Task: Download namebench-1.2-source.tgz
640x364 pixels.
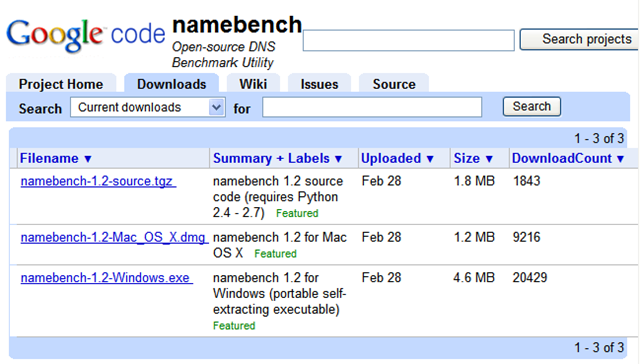Action: coord(98,181)
